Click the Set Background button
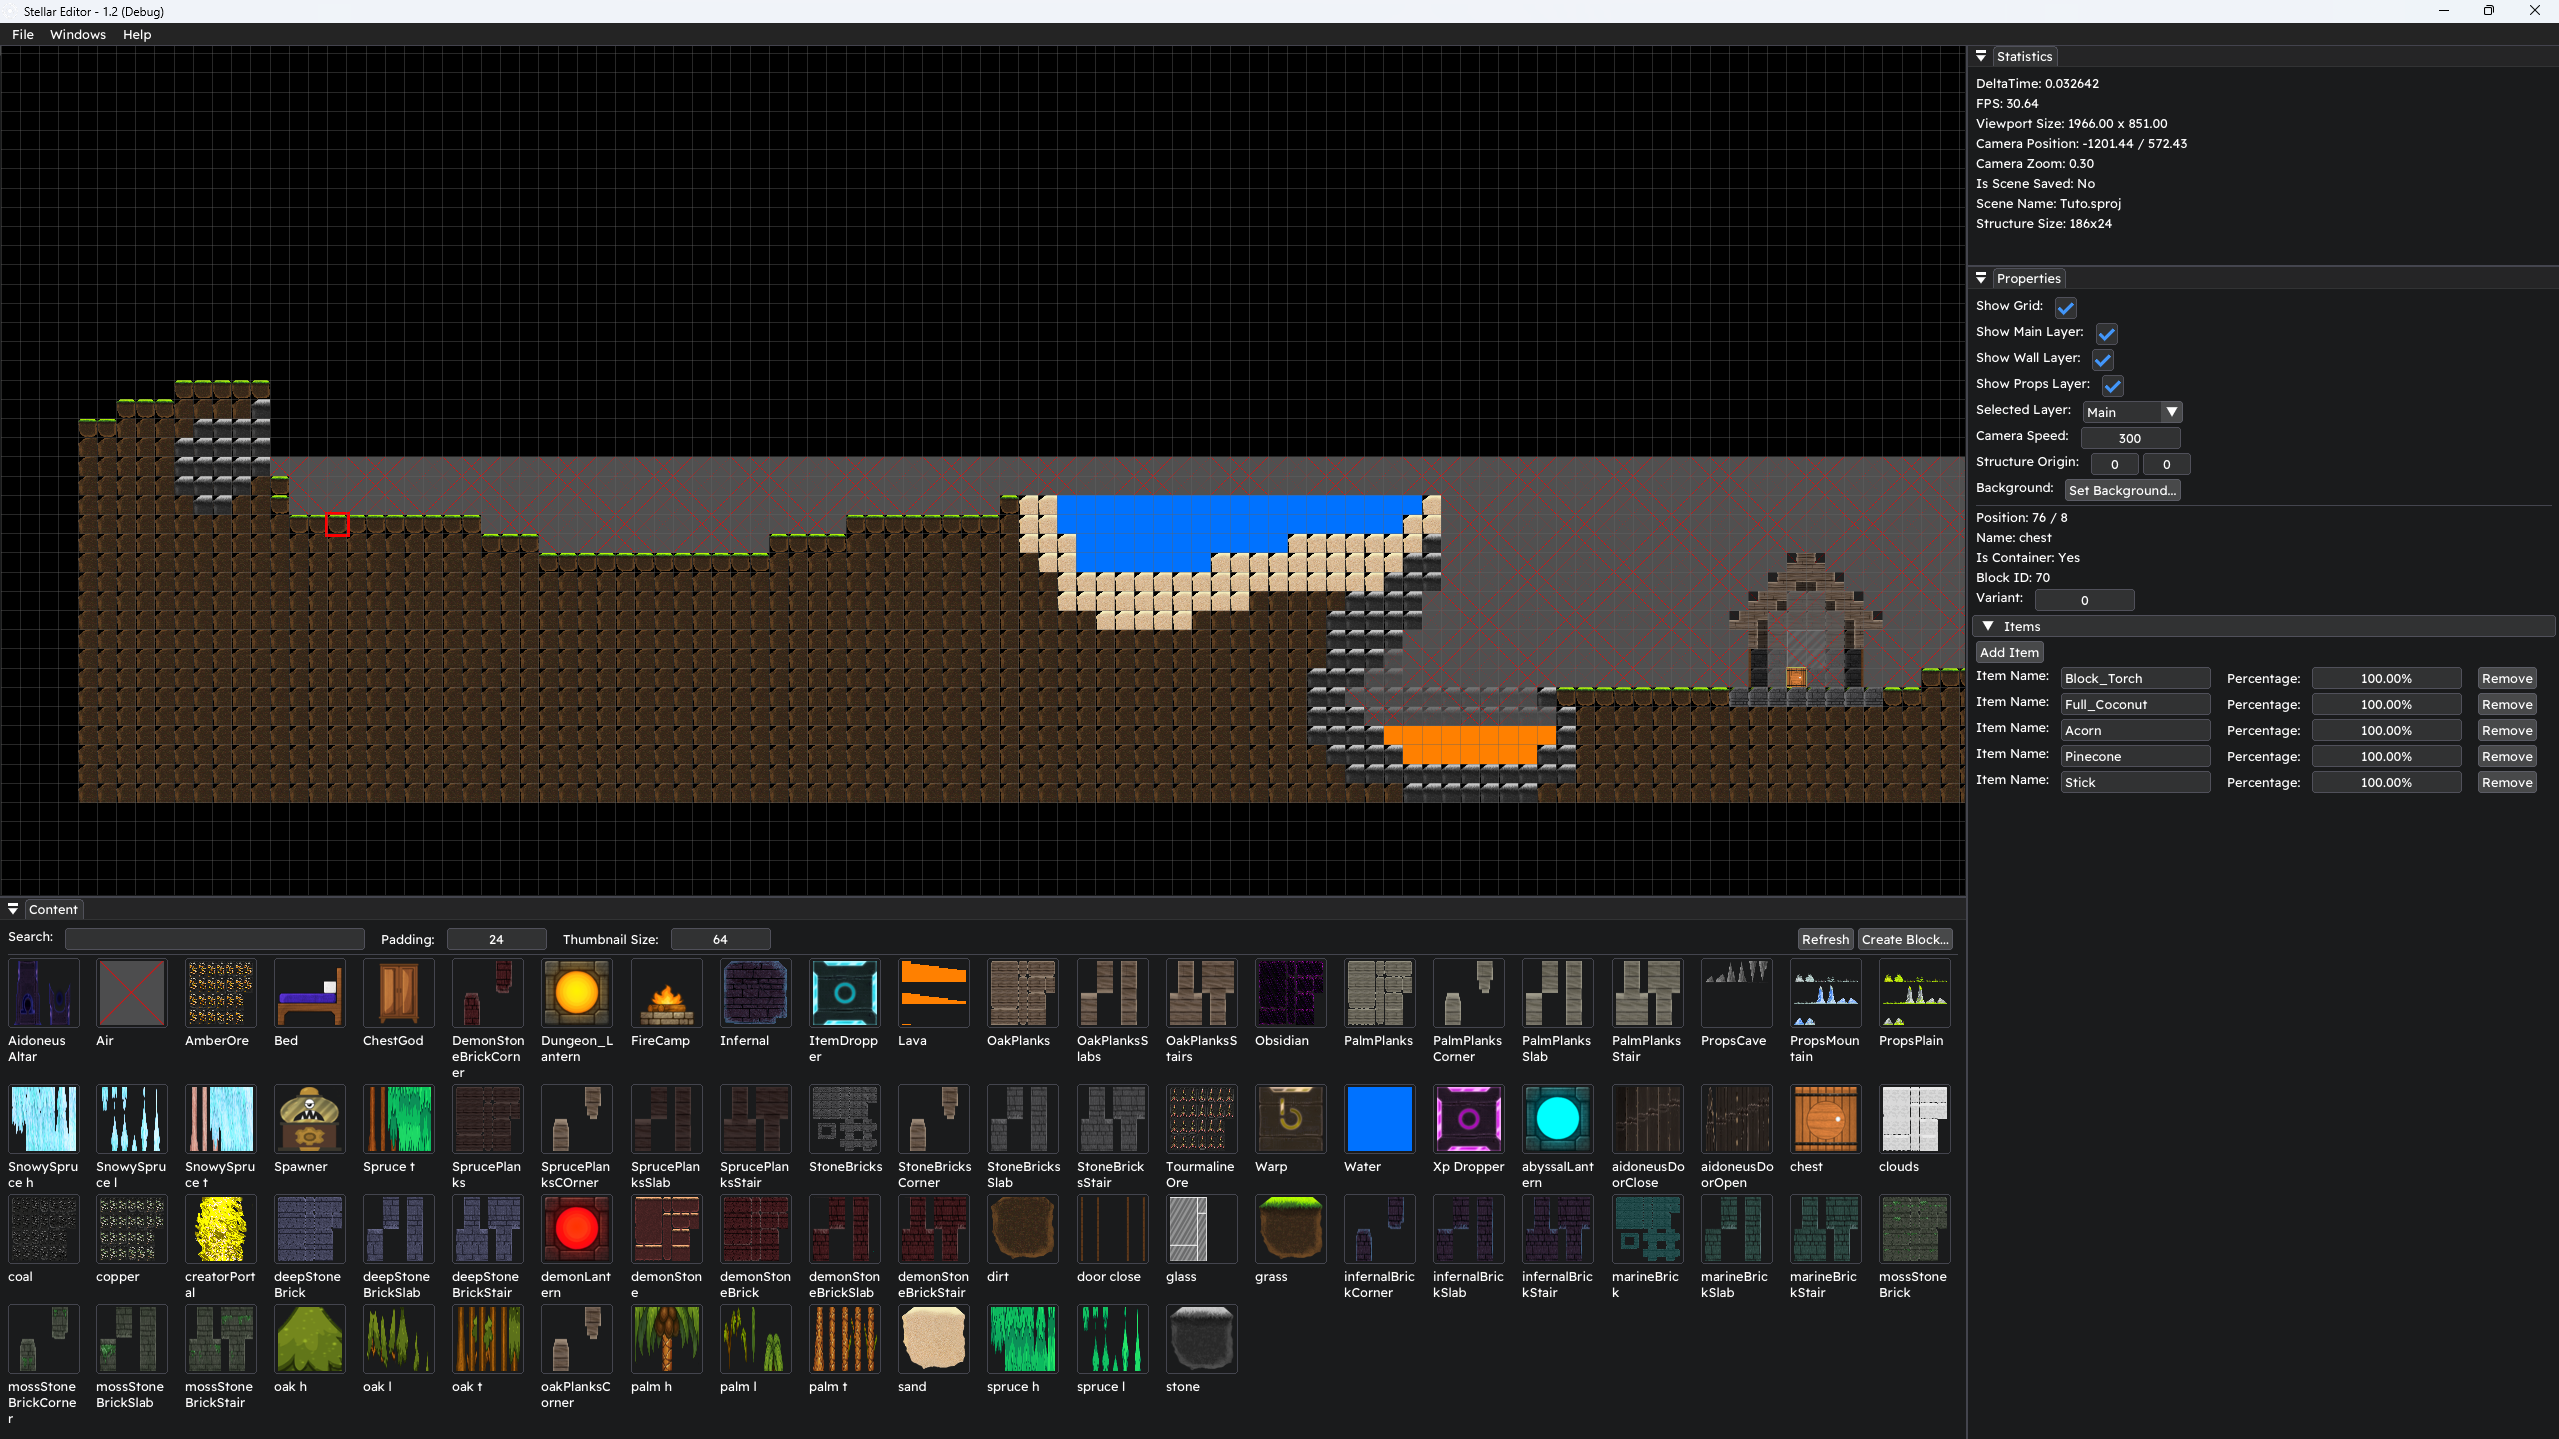The width and height of the screenshot is (2559, 1439). click(2122, 491)
